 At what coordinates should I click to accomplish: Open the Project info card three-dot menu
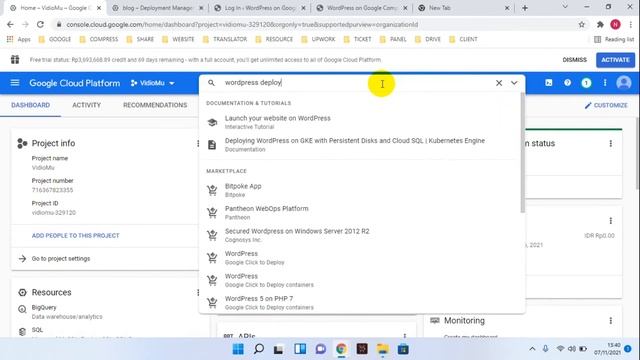198,143
